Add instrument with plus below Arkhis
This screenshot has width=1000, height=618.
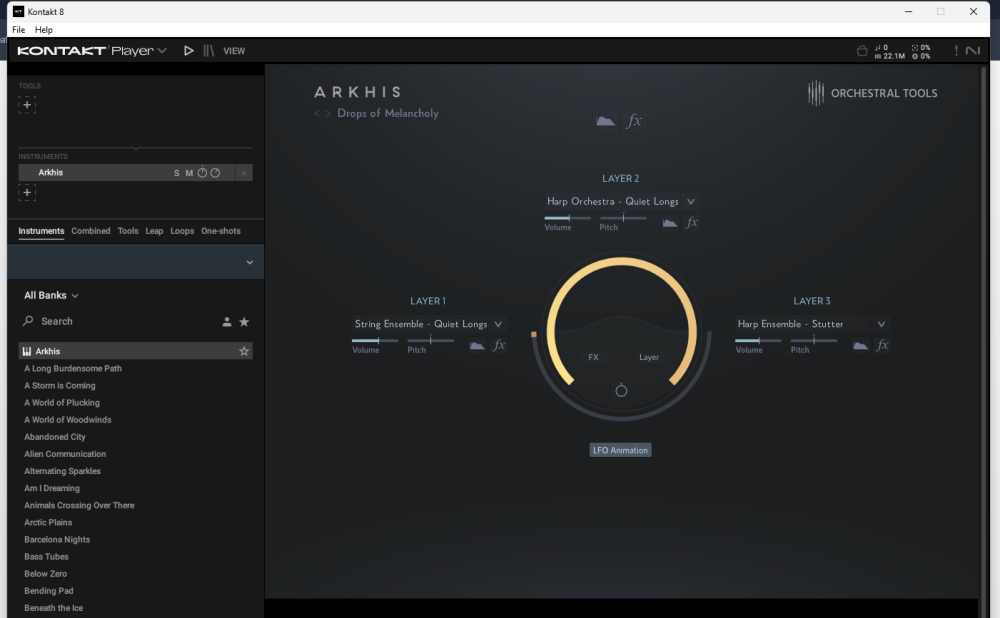(27, 192)
